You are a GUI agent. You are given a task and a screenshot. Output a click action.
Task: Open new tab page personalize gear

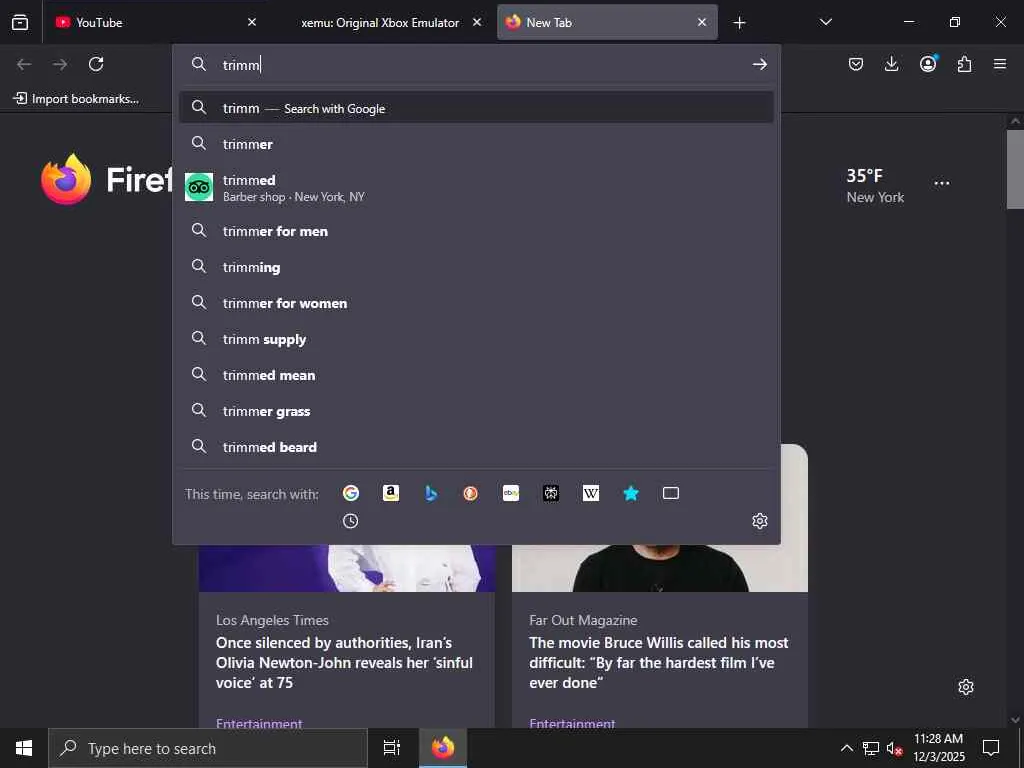[x=966, y=687]
